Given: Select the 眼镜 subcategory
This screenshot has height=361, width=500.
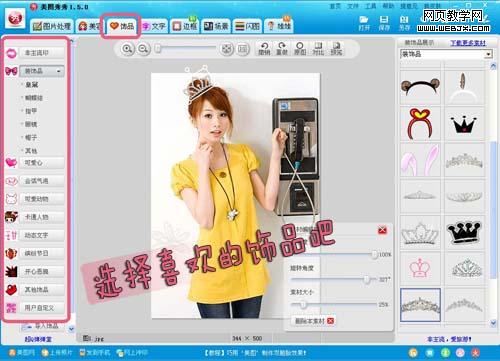Looking at the screenshot, I should tap(31, 124).
